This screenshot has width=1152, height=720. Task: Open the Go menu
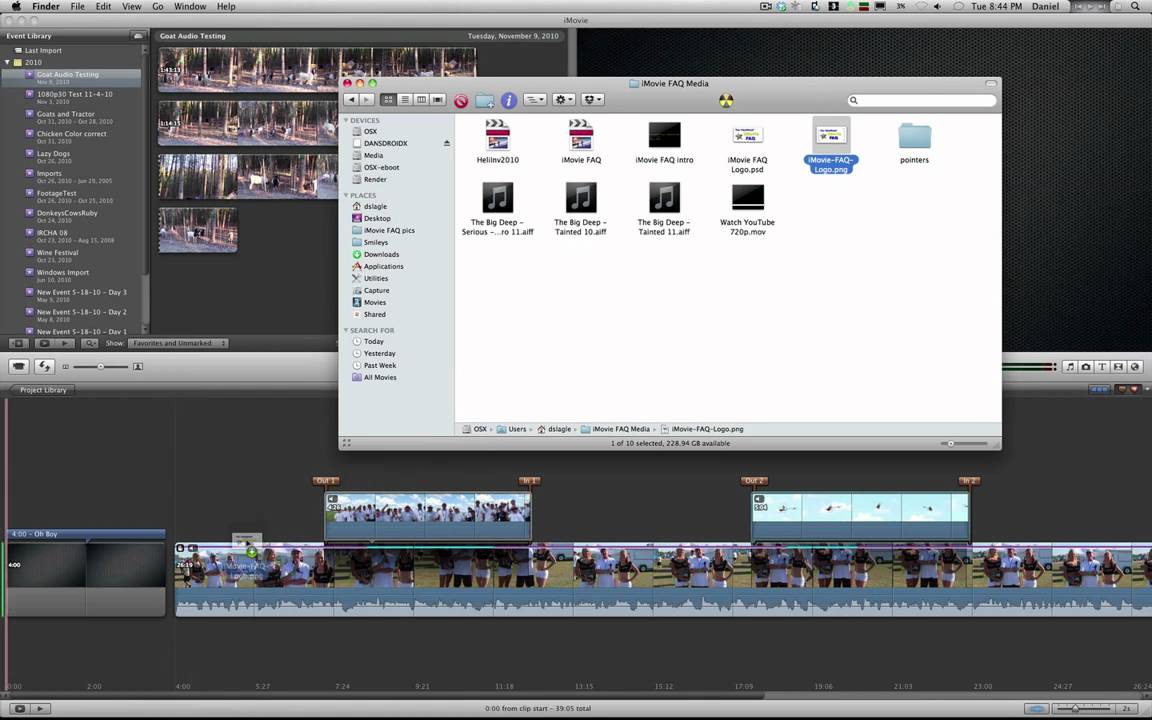click(x=157, y=6)
